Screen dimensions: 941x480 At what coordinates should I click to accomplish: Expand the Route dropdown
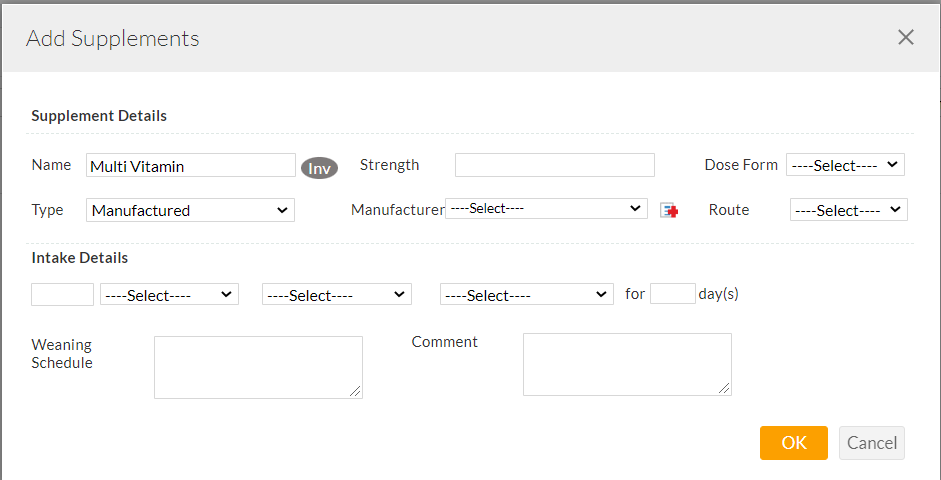[x=848, y=210]
